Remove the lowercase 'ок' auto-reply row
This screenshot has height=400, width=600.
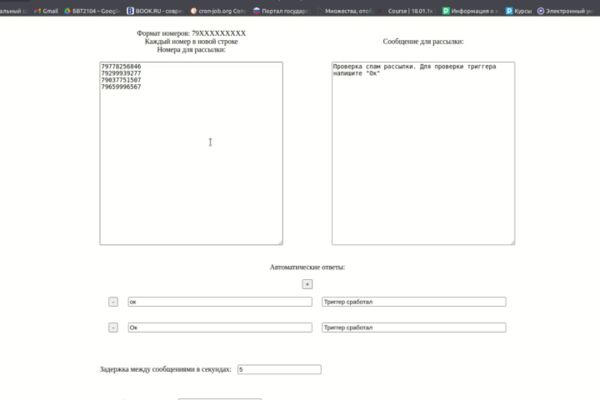tap(113, 302)
